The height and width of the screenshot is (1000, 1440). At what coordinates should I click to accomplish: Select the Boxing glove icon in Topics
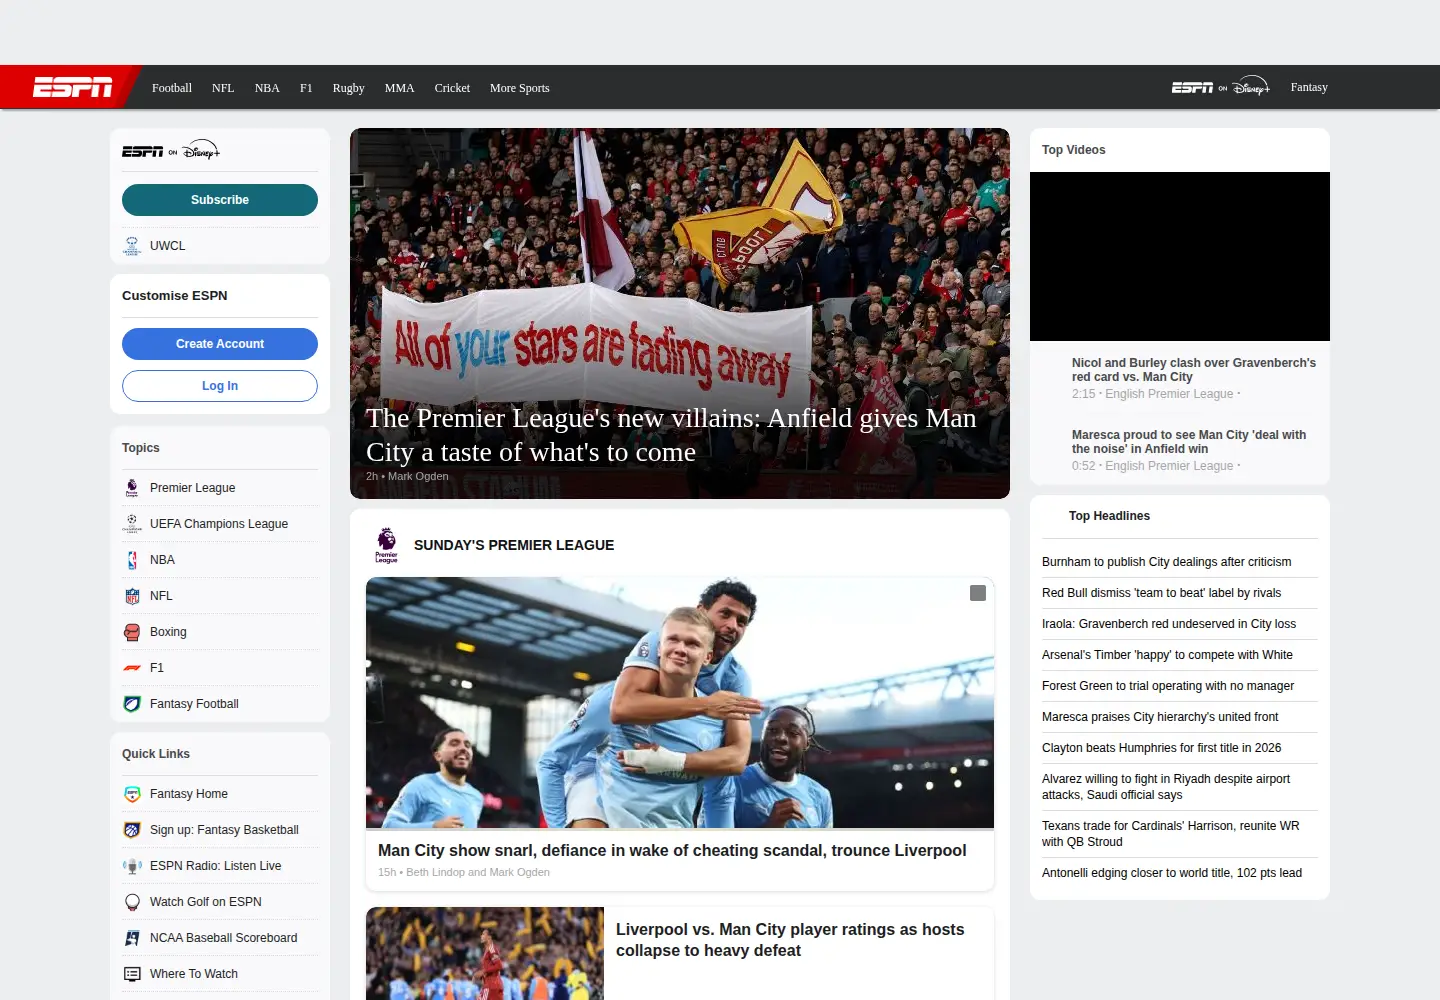click(132, 632)
